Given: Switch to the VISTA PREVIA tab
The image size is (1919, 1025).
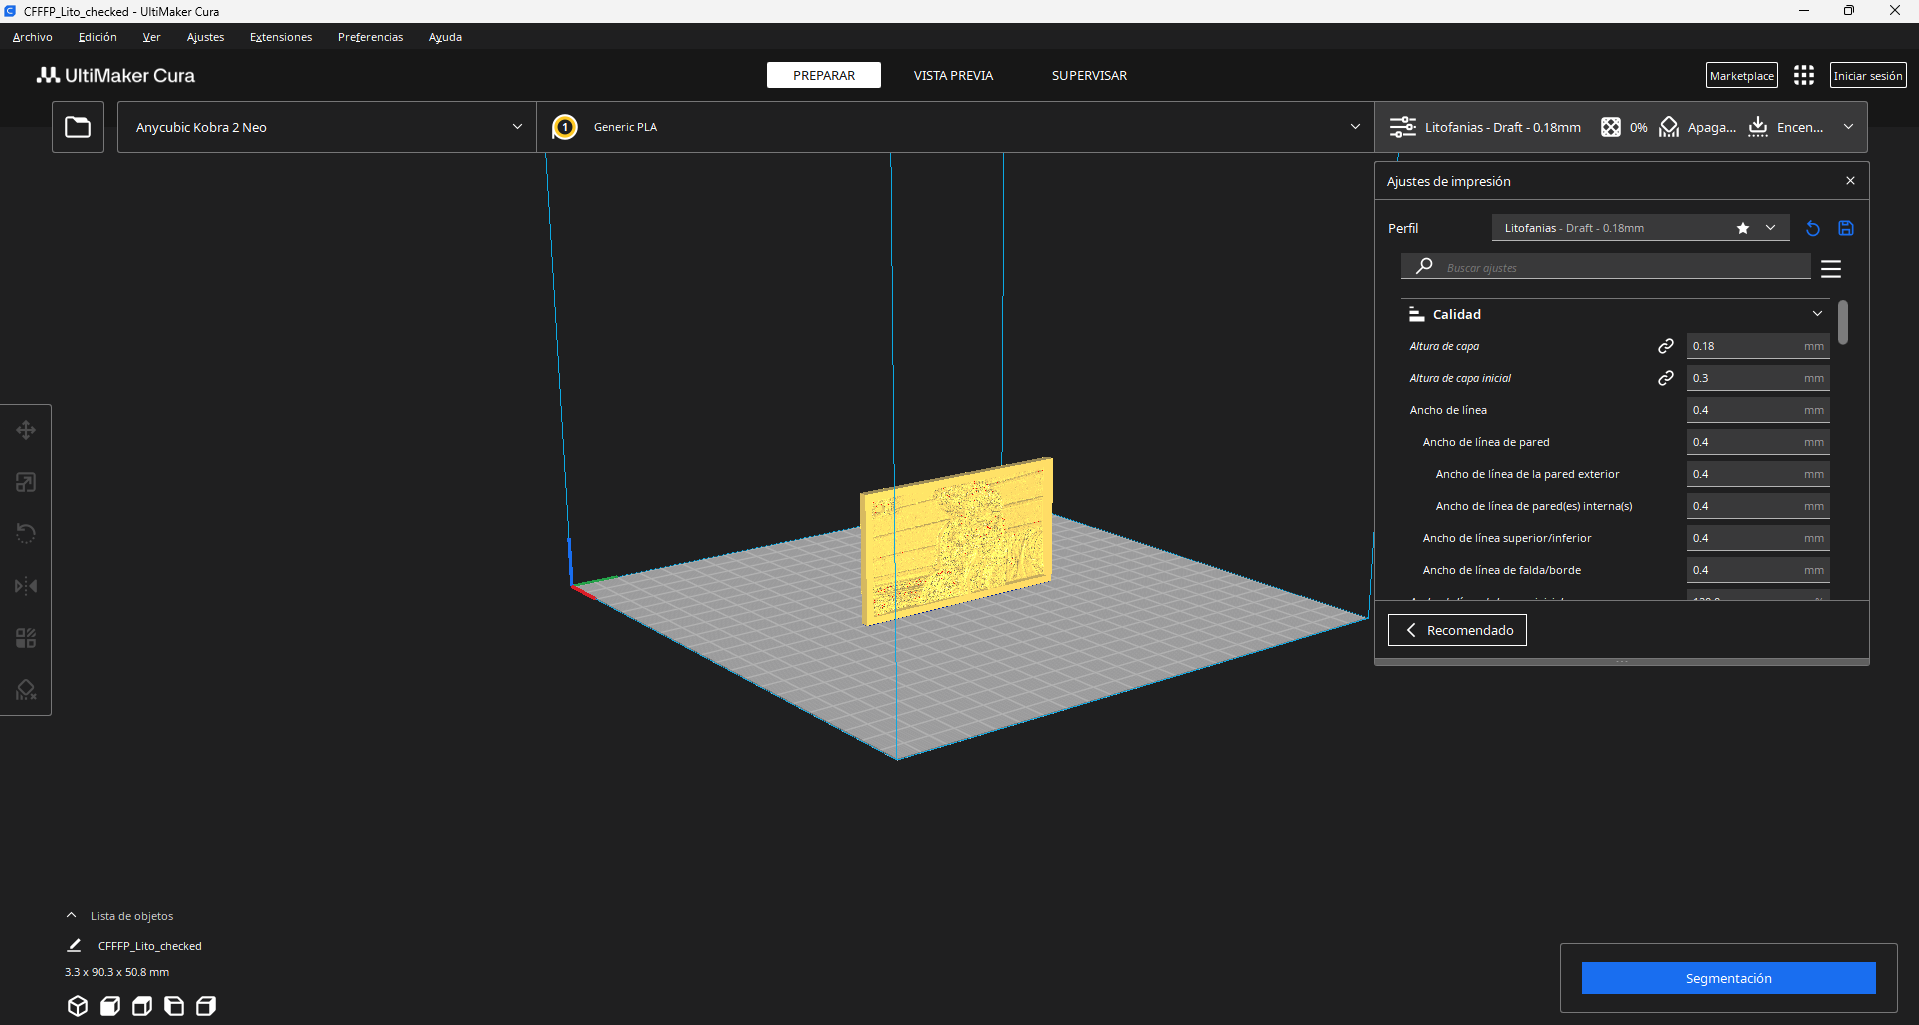Looking at the screenshot, I should [x=953, y=75].
